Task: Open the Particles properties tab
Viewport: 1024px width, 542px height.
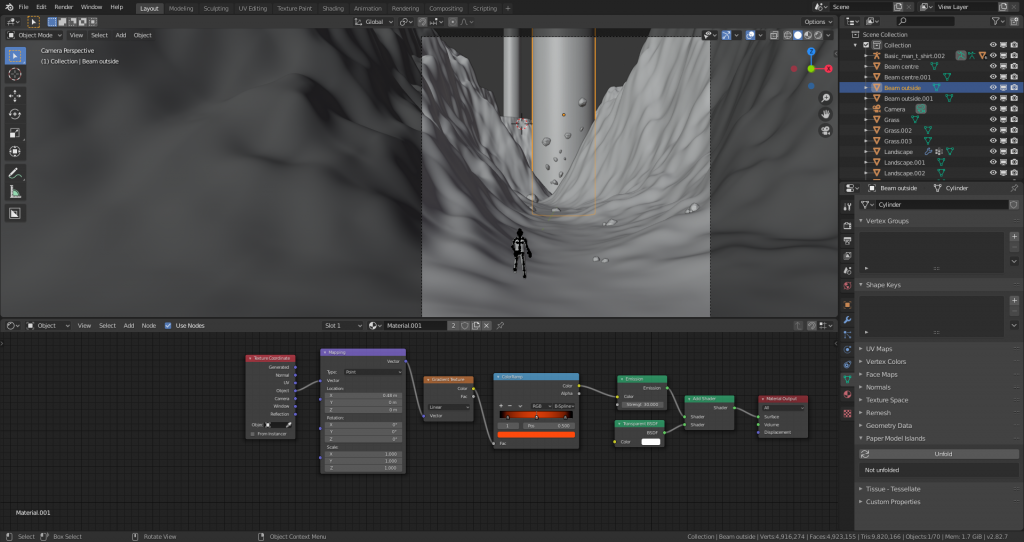Action: (847, 335)
